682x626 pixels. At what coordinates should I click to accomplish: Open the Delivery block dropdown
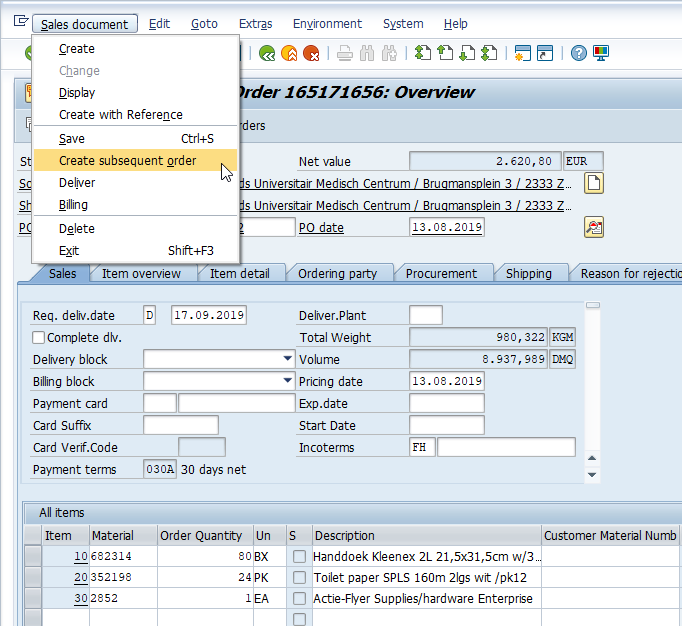[287, 359]
